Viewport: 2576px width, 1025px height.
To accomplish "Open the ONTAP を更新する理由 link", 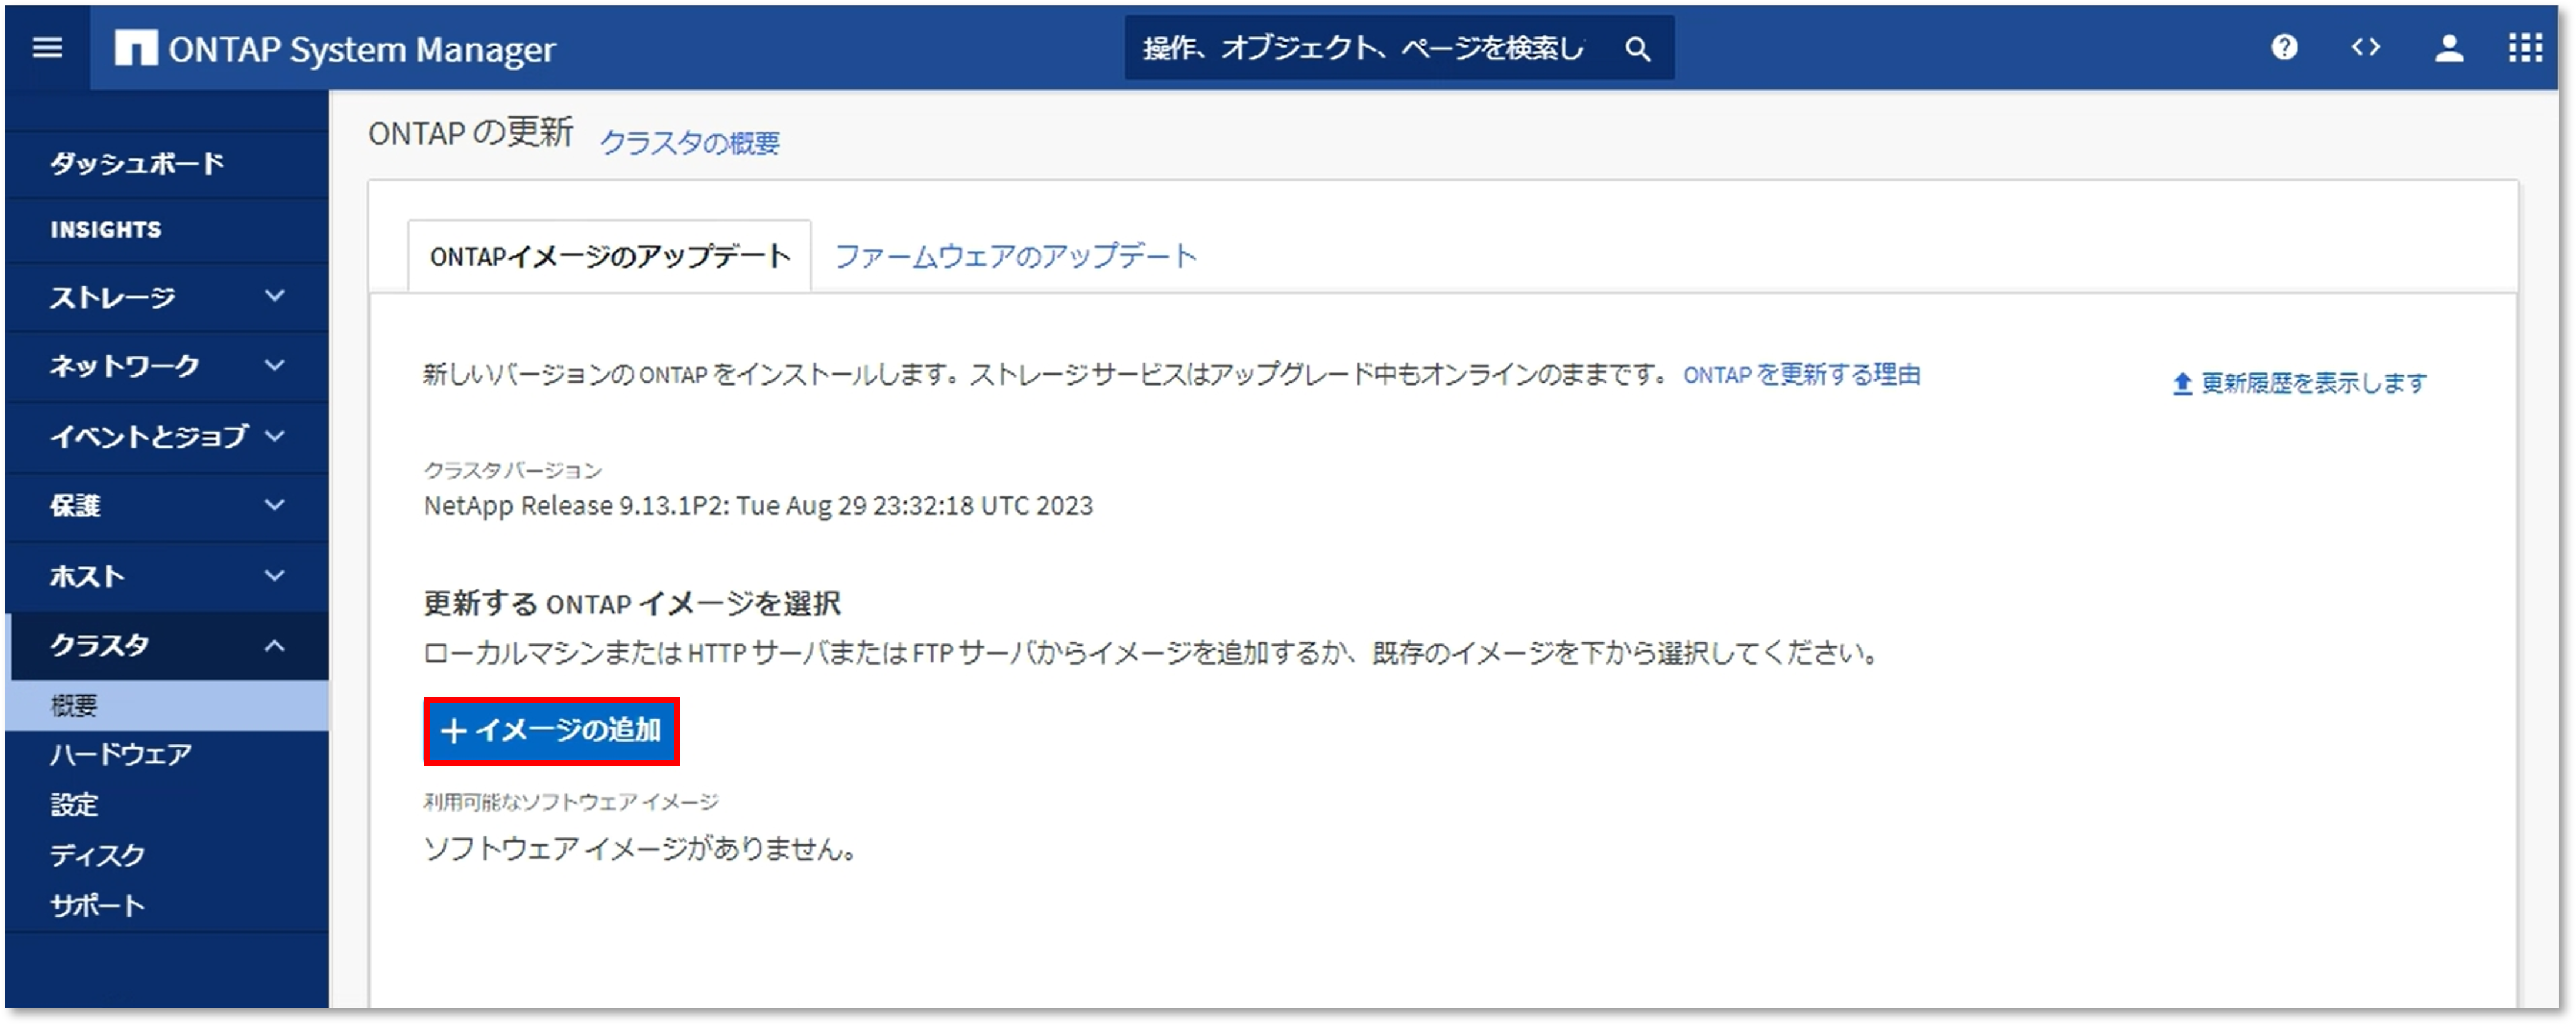I will pos(1801,375).
